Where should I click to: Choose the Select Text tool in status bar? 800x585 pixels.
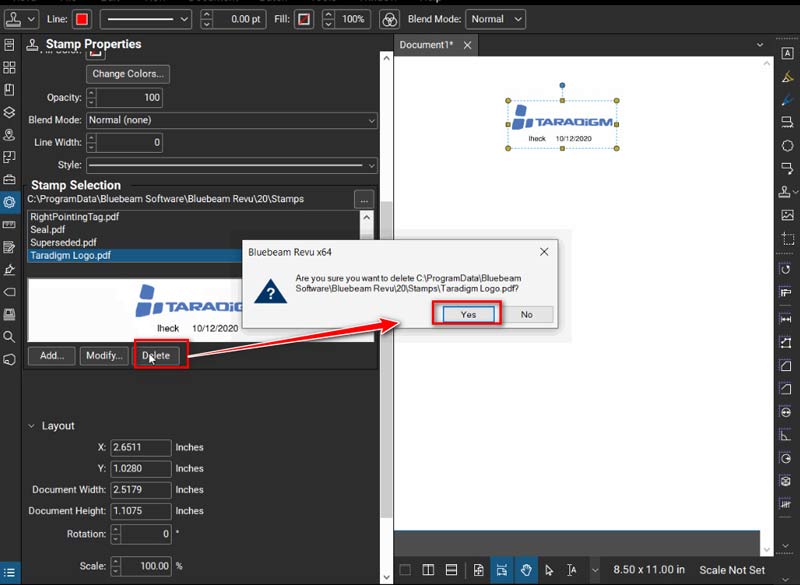point(571,570)
